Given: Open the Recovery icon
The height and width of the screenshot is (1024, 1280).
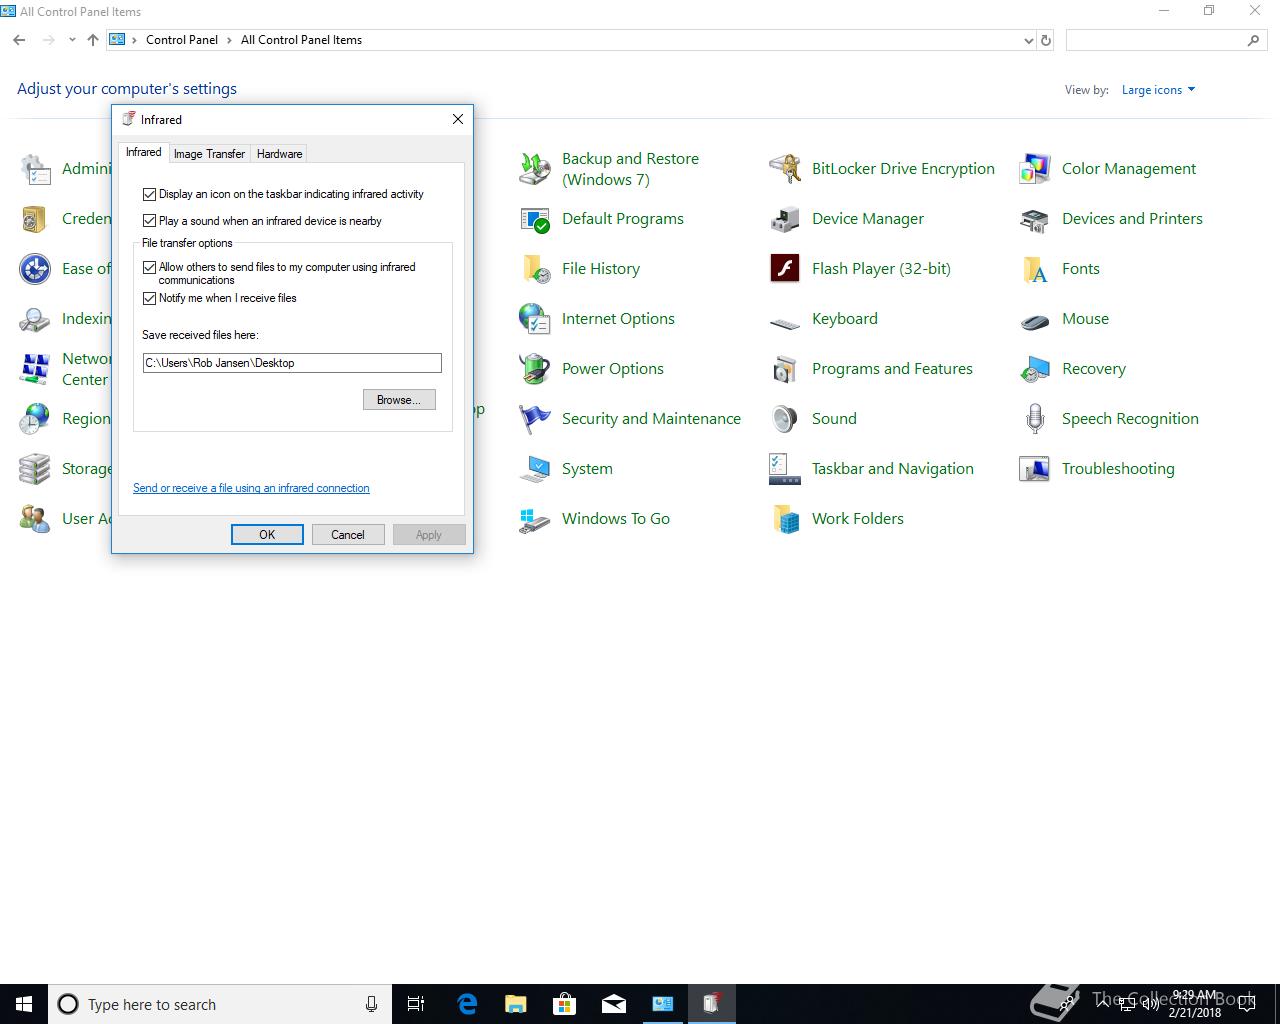Looking at the screenshot, I should pos(1035,369).
